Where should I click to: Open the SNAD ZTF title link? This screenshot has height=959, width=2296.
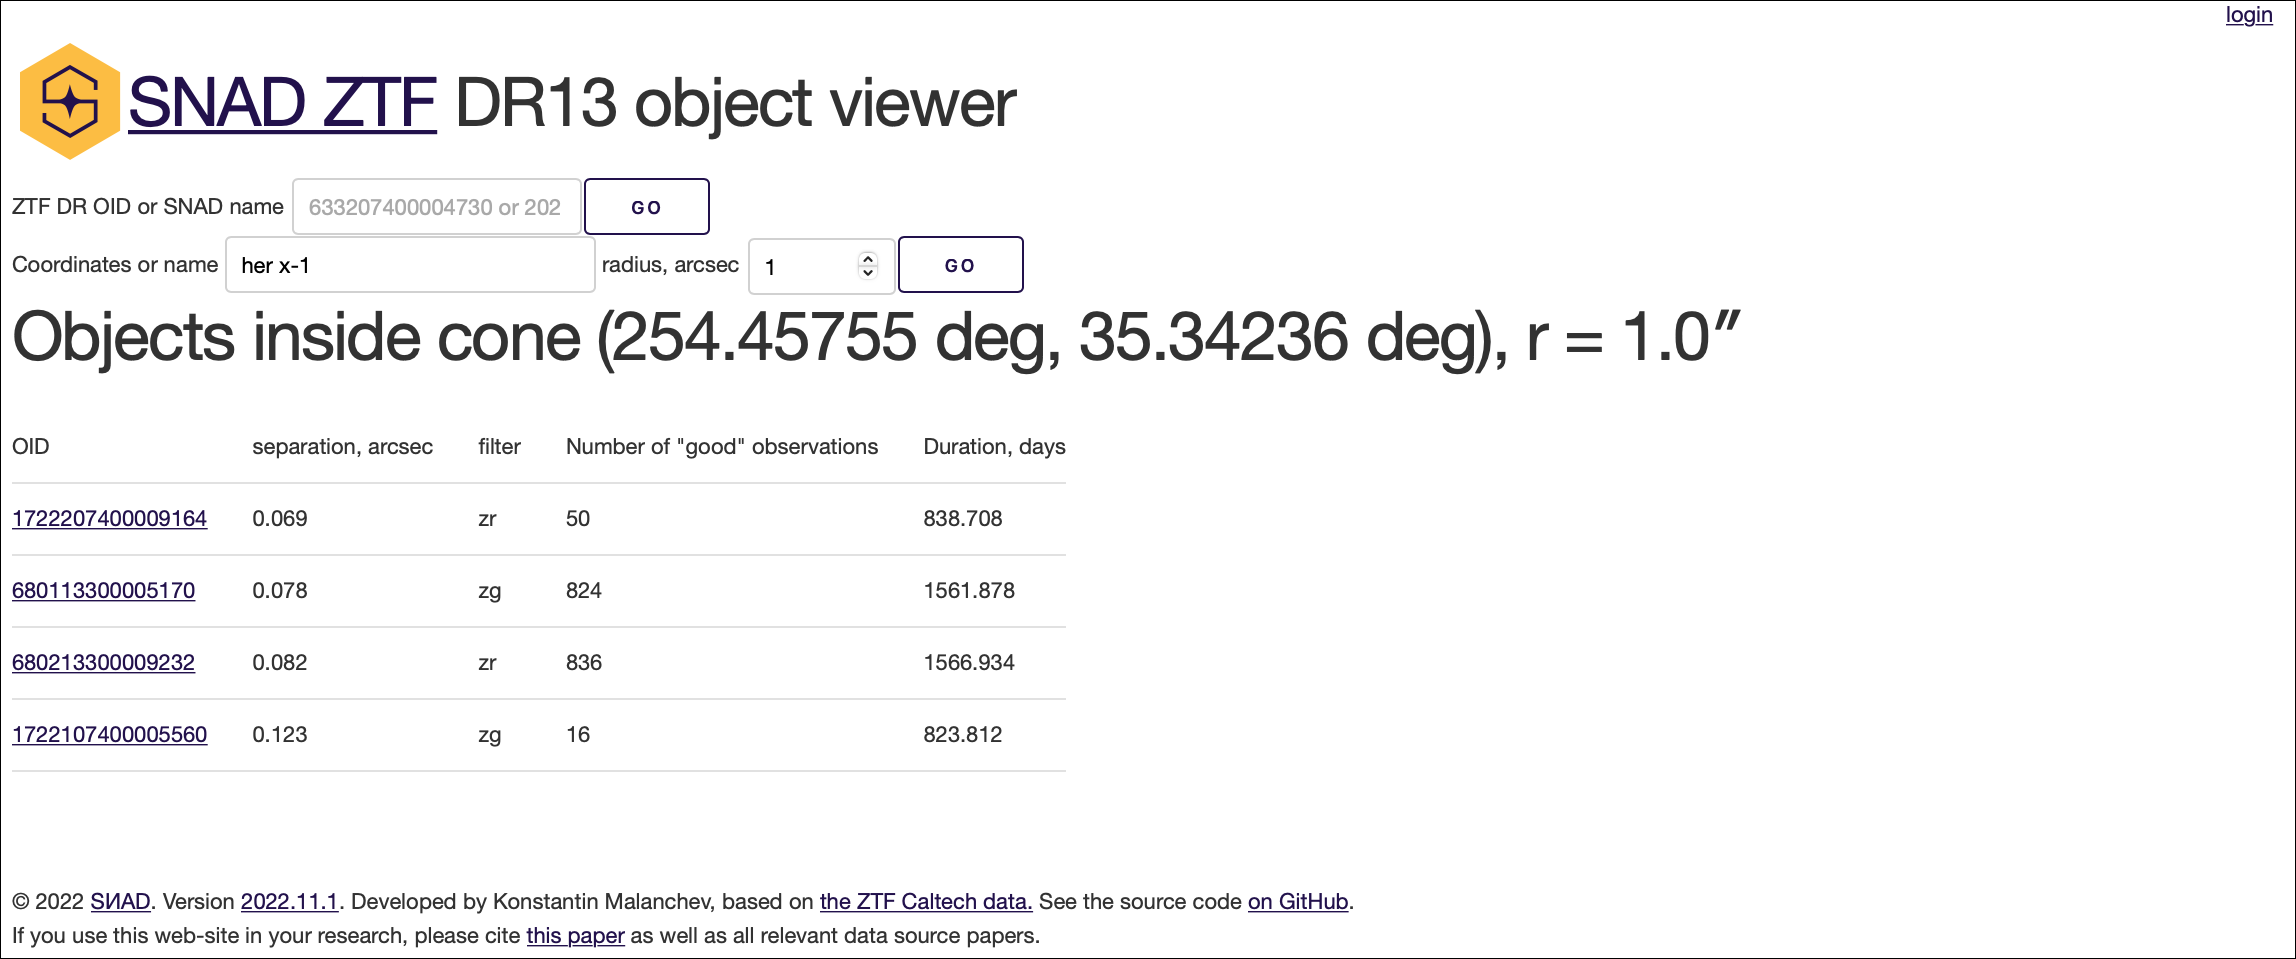click(x=282, y=103)
